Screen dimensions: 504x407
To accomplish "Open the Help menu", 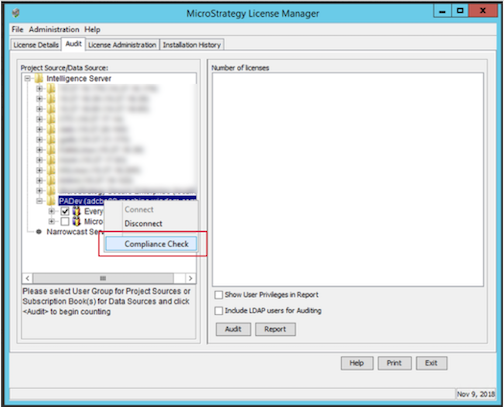I will 92,29.
